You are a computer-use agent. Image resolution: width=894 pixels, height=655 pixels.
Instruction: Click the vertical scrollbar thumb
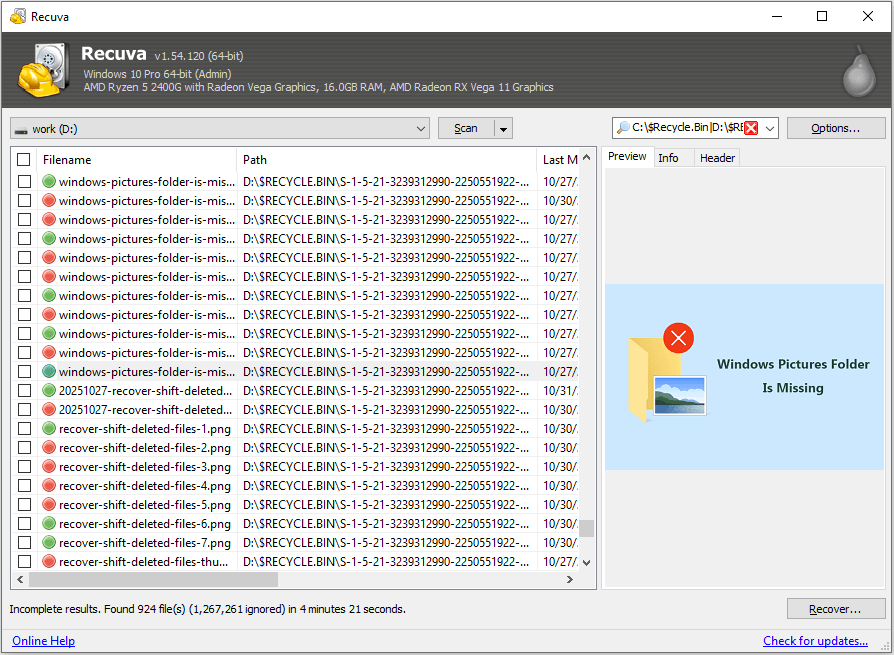(587, 528)
